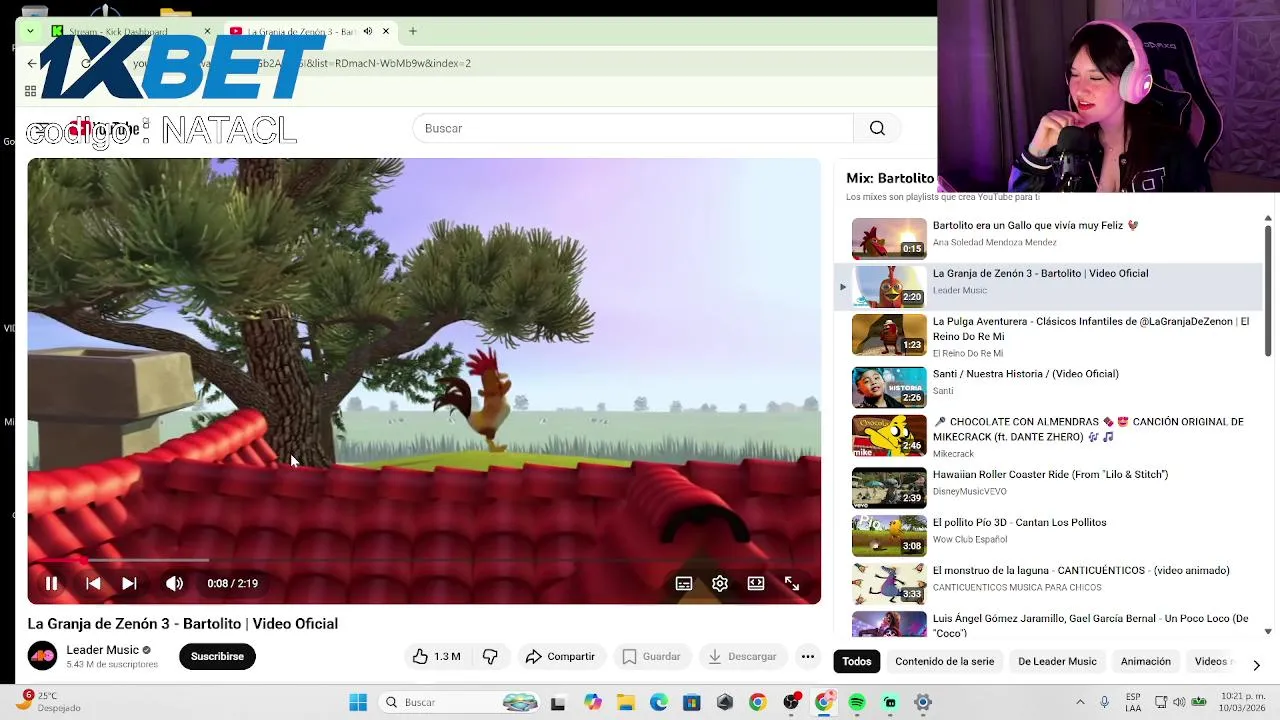The image size is (1280, 720).
Task: Open the Windows Start menu
Action: click(x=358, y=702)
